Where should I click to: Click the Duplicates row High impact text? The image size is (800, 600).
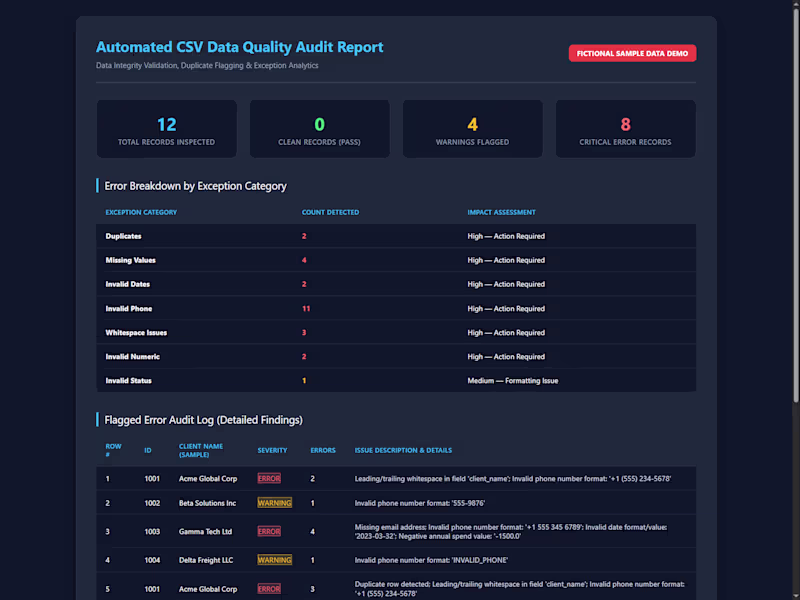click(x=506, y=236)
